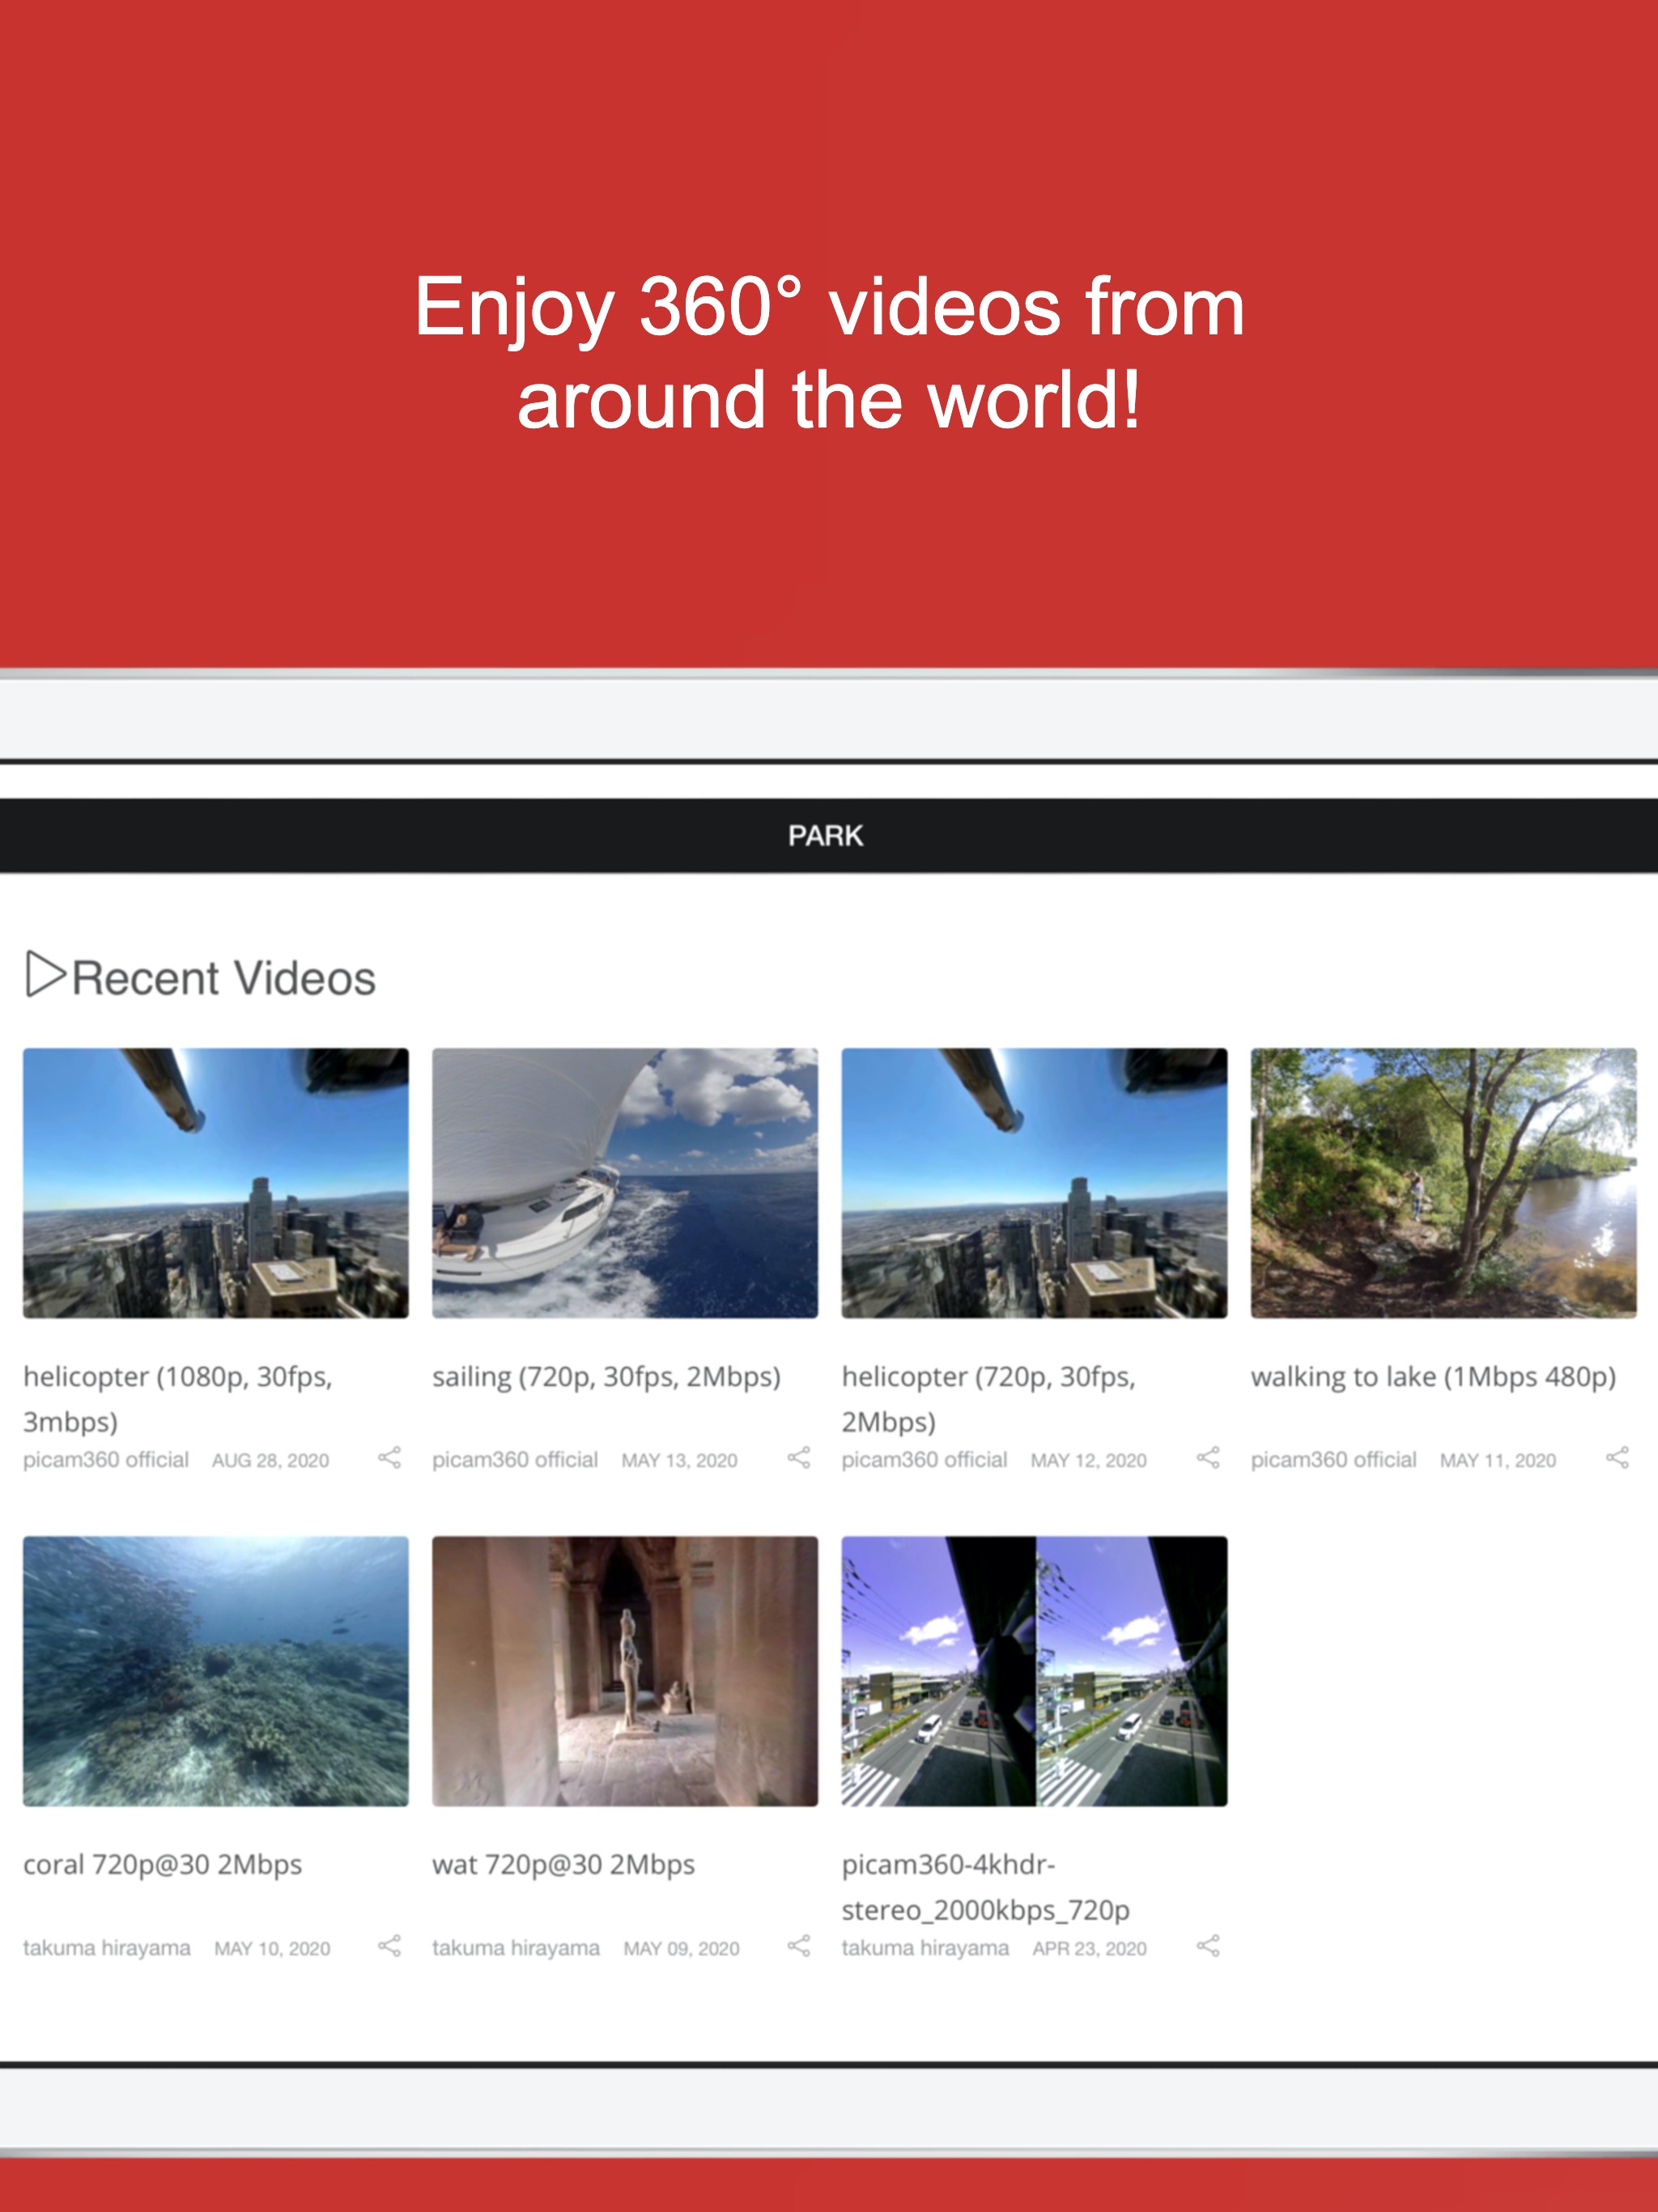Share the sailing 720p video
The image size is (1658, 2212).
[x=798, y=1458]
